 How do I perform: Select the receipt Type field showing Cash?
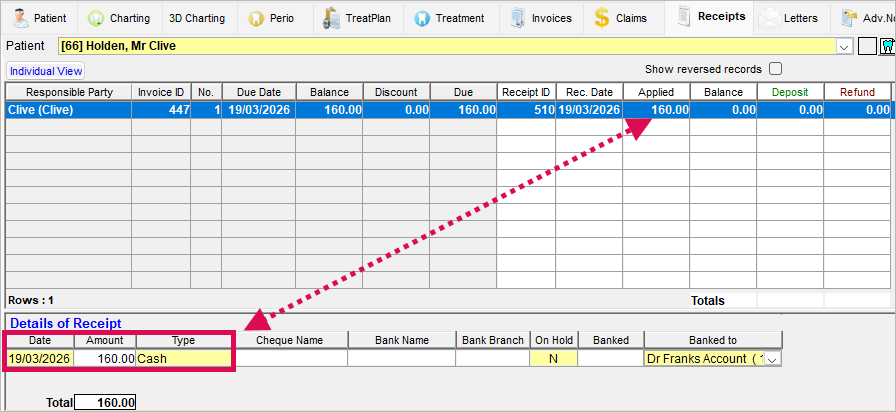184,358
